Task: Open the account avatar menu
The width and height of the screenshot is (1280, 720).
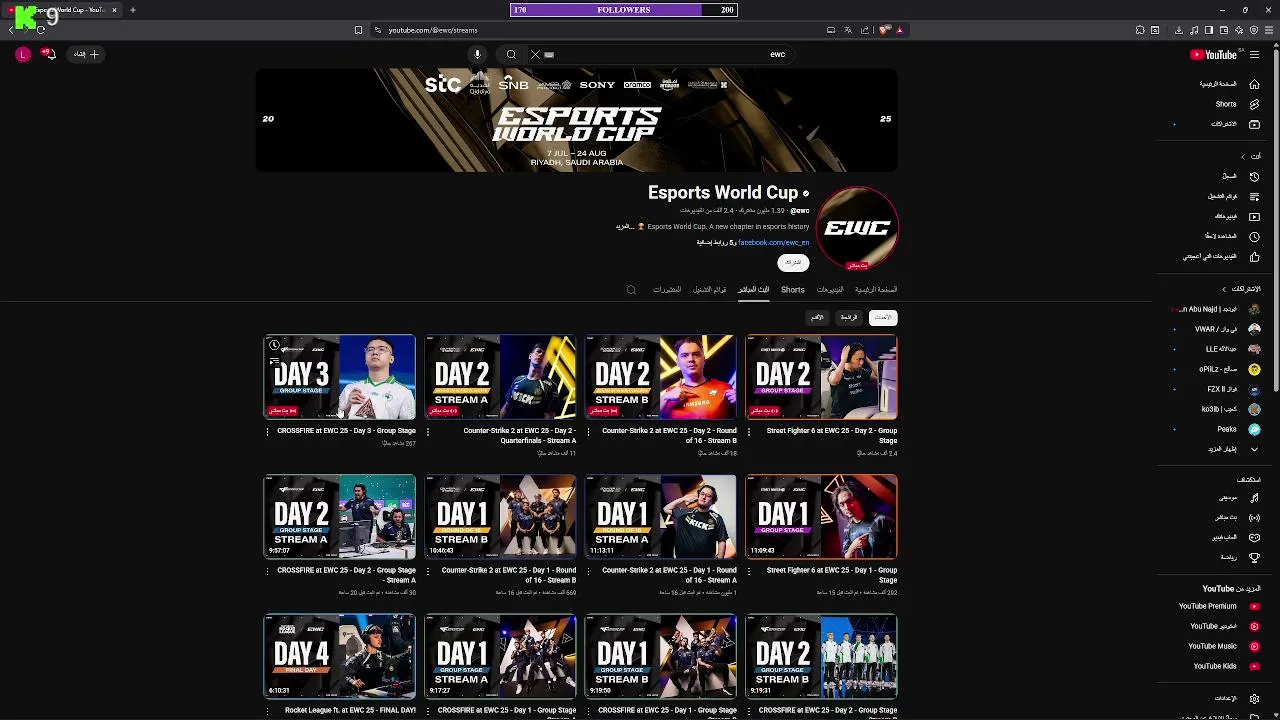Action: point(23,55)
